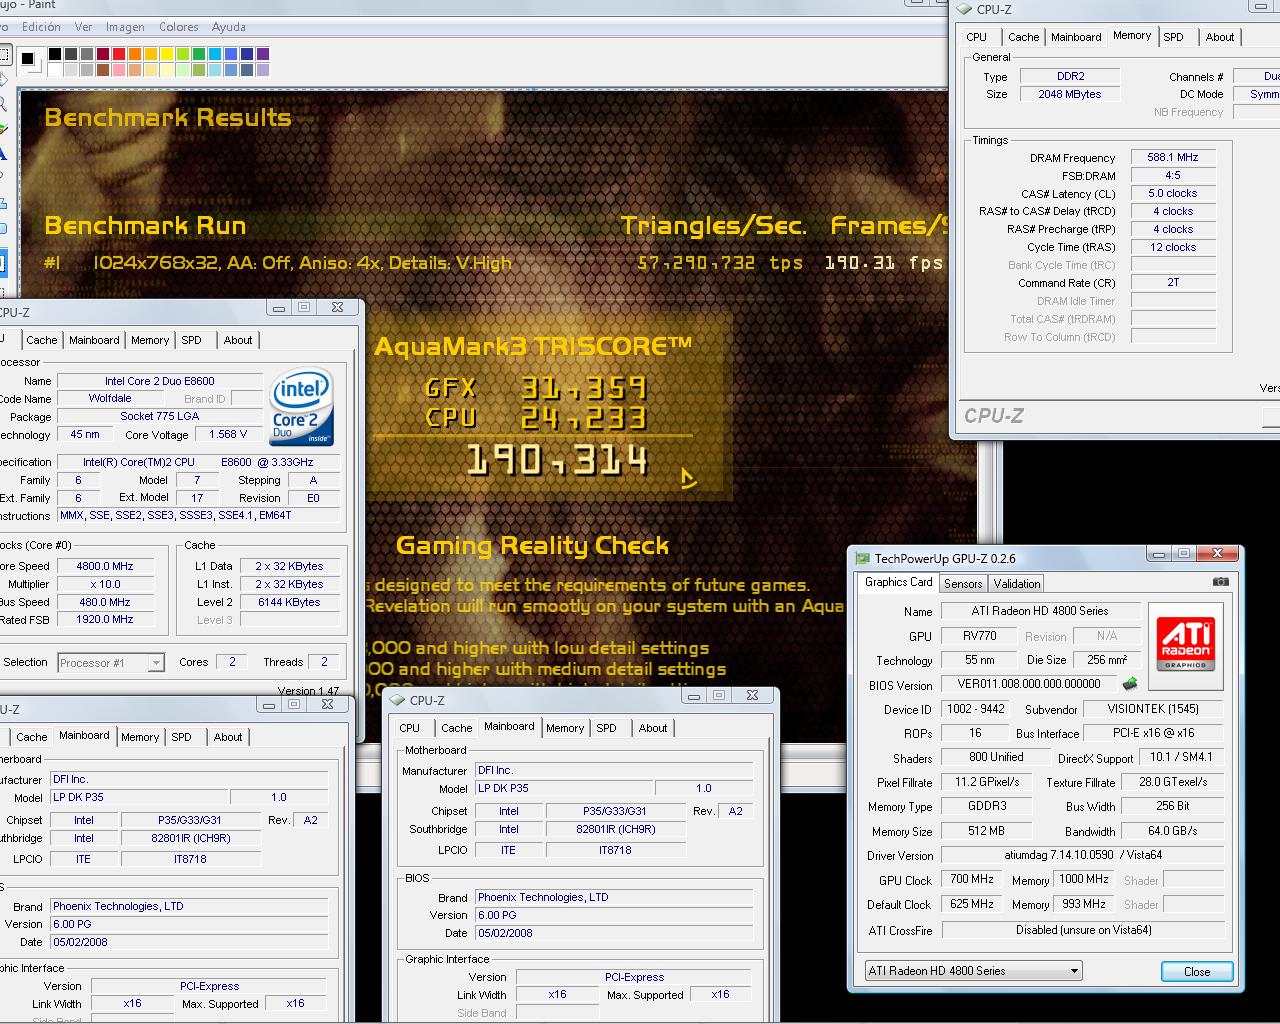Click the BIOS Version field in GPU-Z

(1029, 685)
